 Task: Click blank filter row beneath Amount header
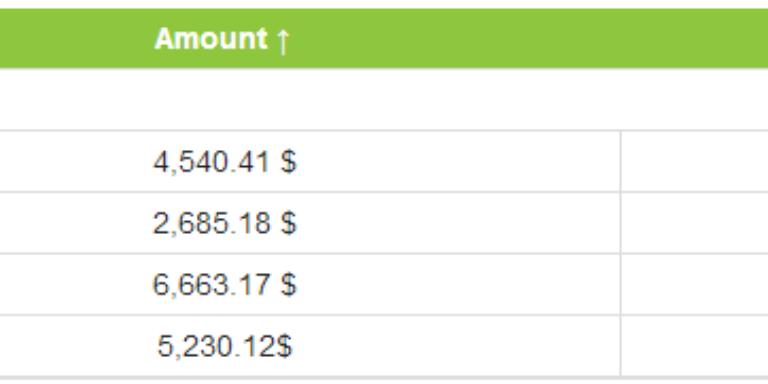384,99
